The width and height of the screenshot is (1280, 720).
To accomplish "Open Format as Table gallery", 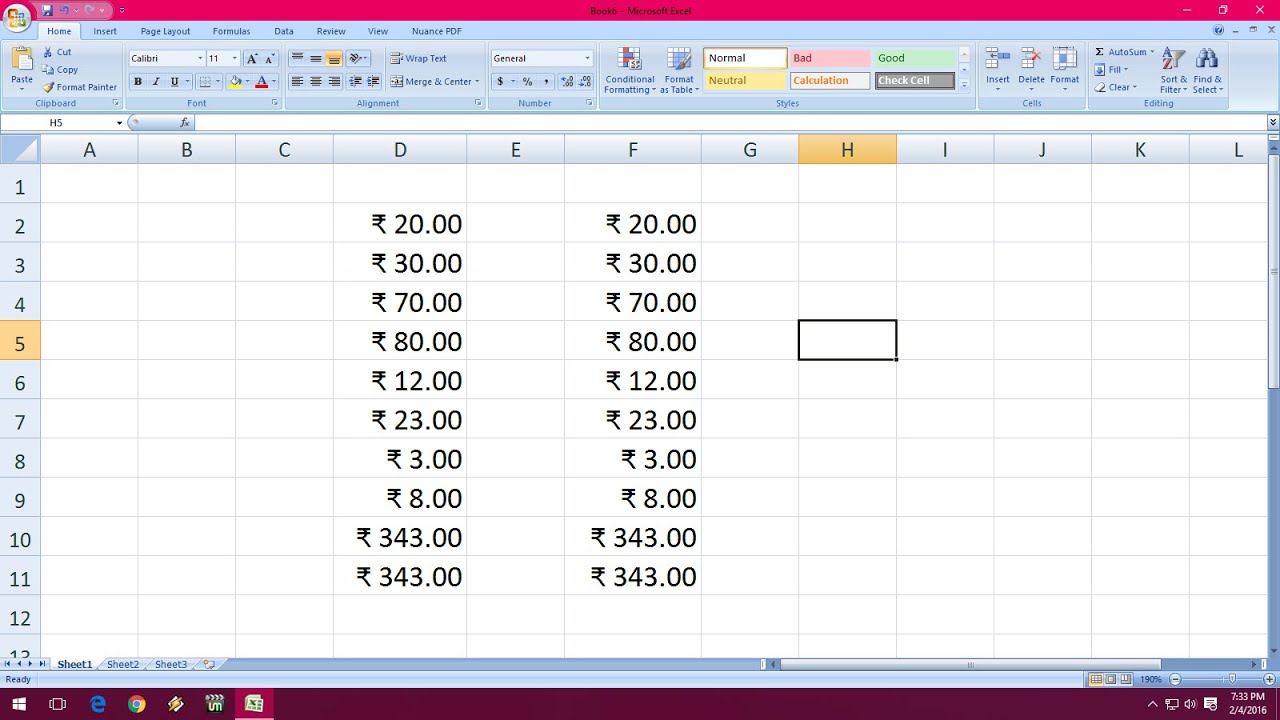I will pyautogui.click(x=679, y=71).
